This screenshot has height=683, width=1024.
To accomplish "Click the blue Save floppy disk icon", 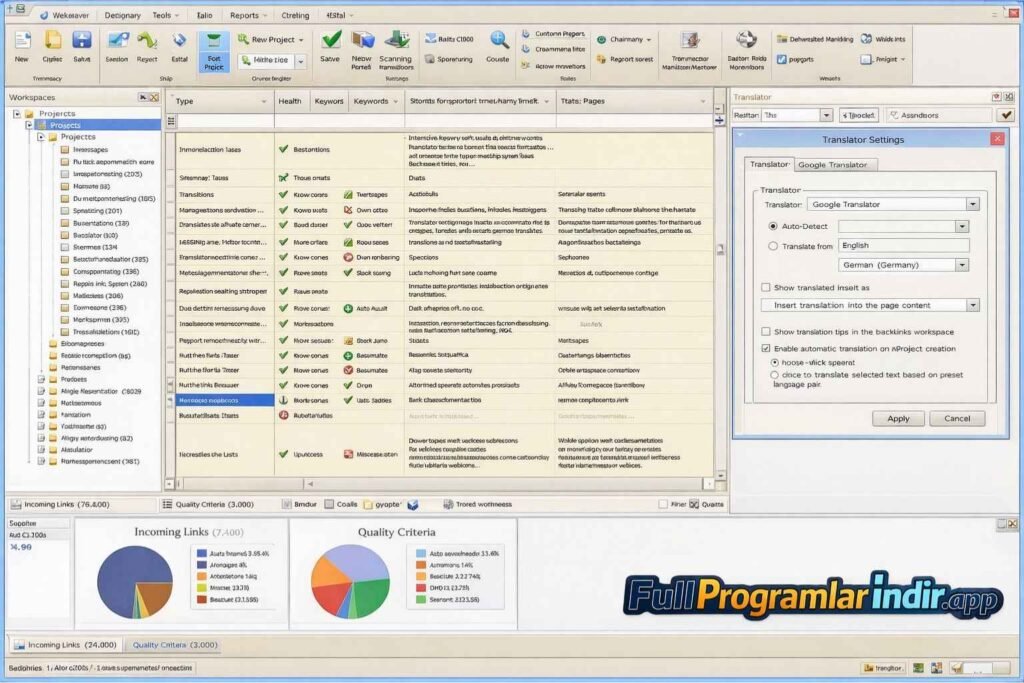I will [81, 42].
